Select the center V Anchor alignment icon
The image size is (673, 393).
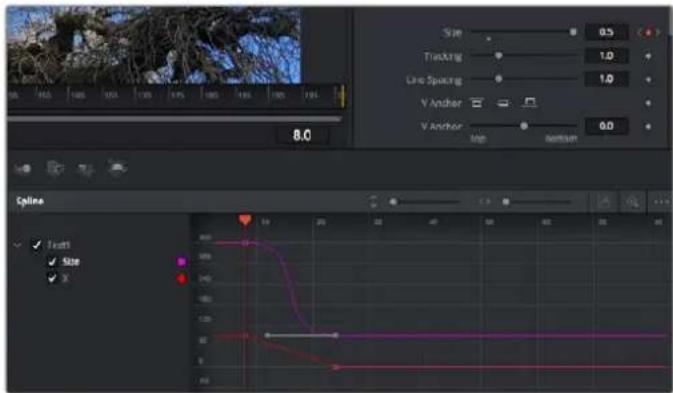point(503,103)
